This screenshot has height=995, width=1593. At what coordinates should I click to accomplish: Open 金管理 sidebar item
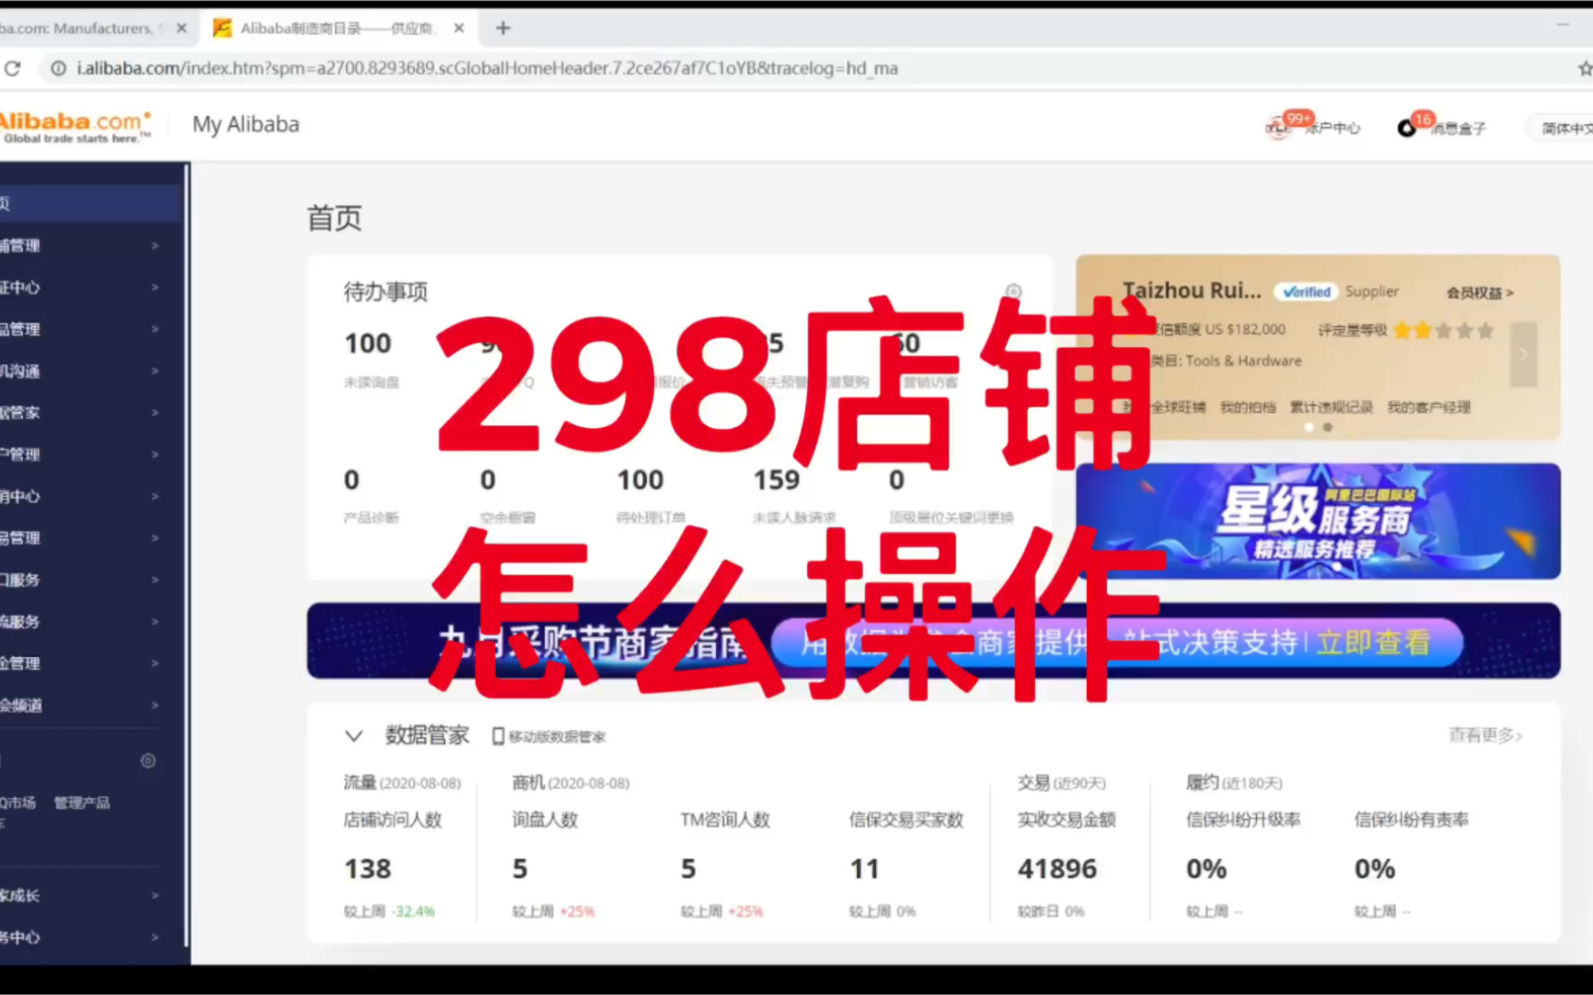tap(91, 663)
